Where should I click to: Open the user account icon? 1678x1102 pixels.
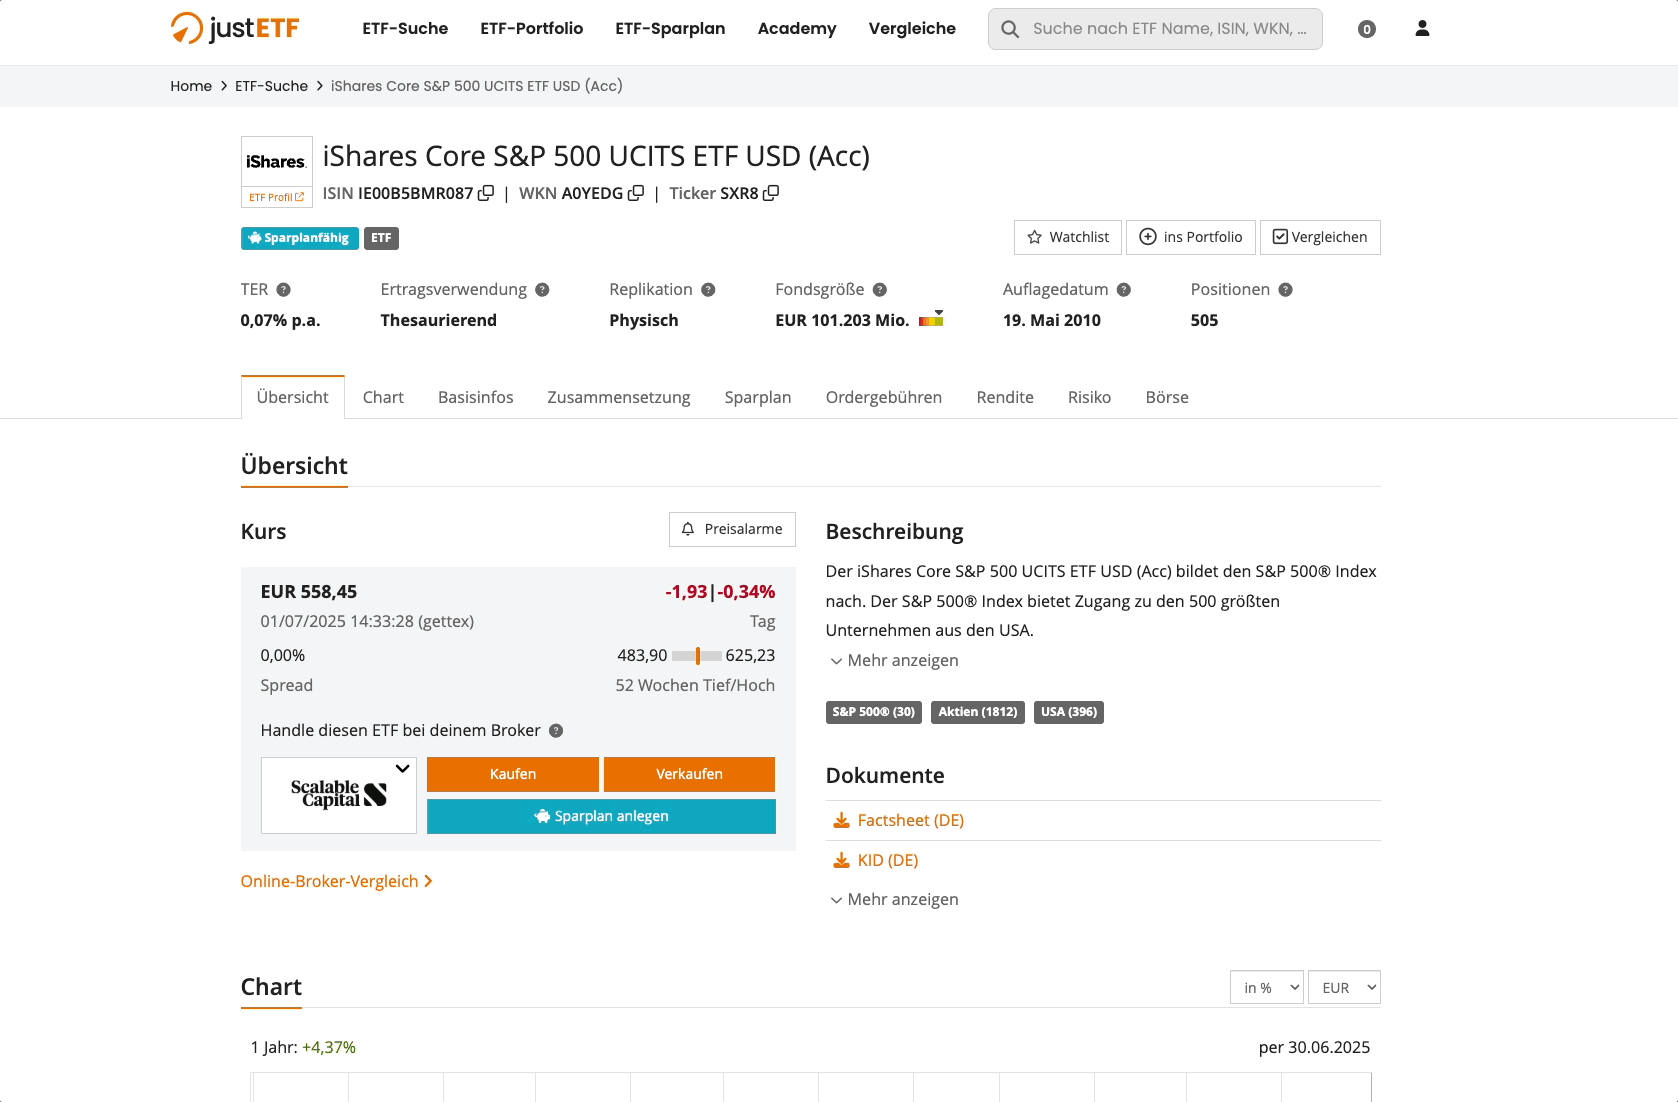point(1422,29)
